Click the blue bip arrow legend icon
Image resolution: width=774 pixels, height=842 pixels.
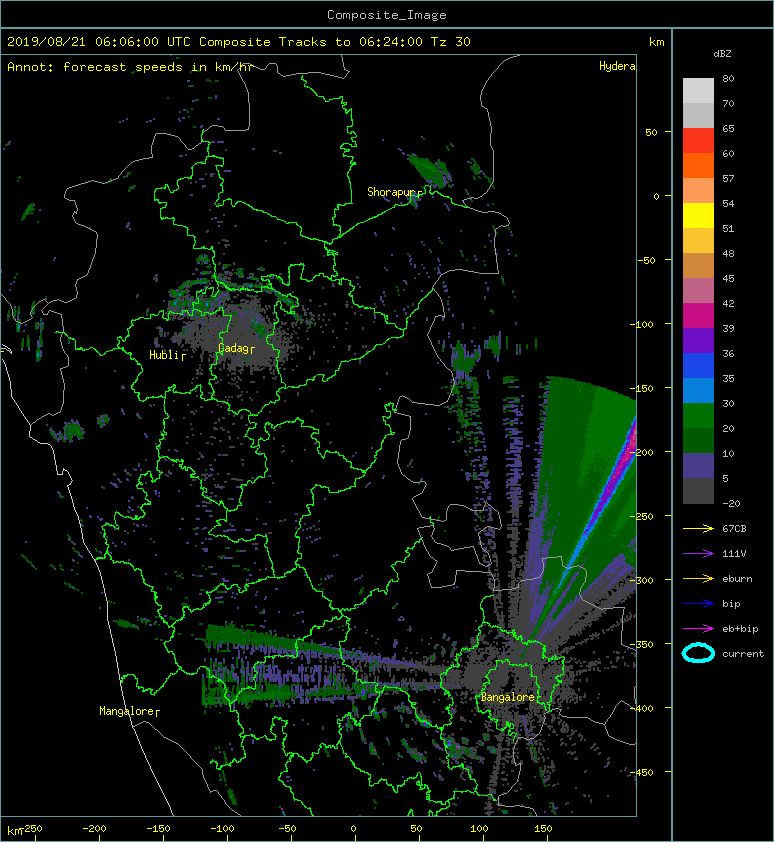pyautogui.click(x=698, y=604)
